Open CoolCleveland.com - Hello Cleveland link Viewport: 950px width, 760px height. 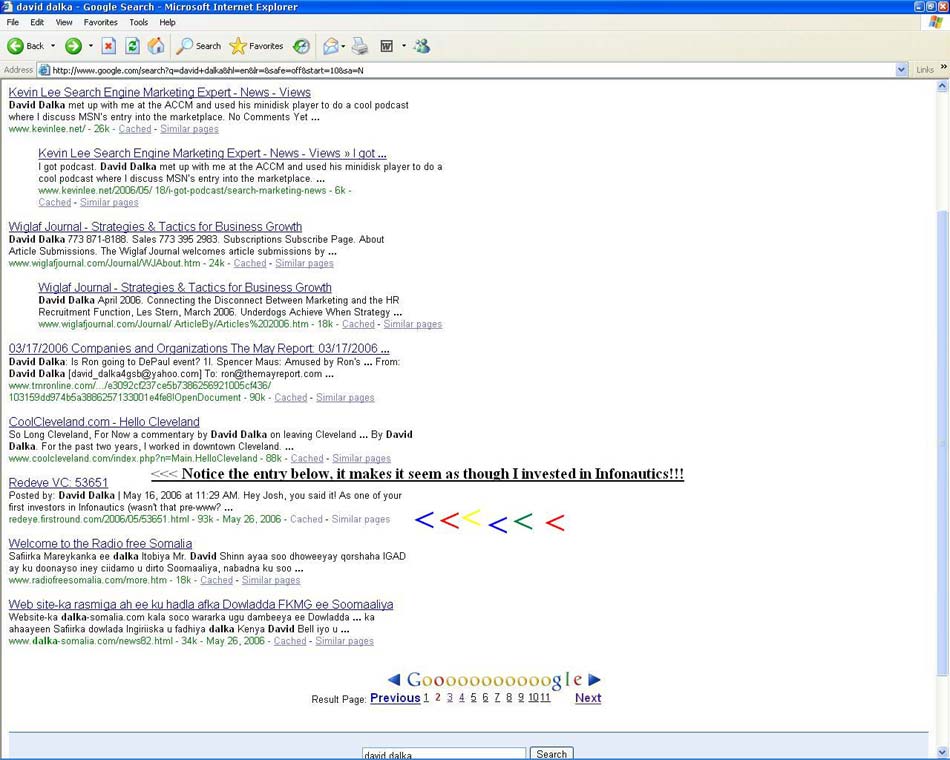pos(104,422)
